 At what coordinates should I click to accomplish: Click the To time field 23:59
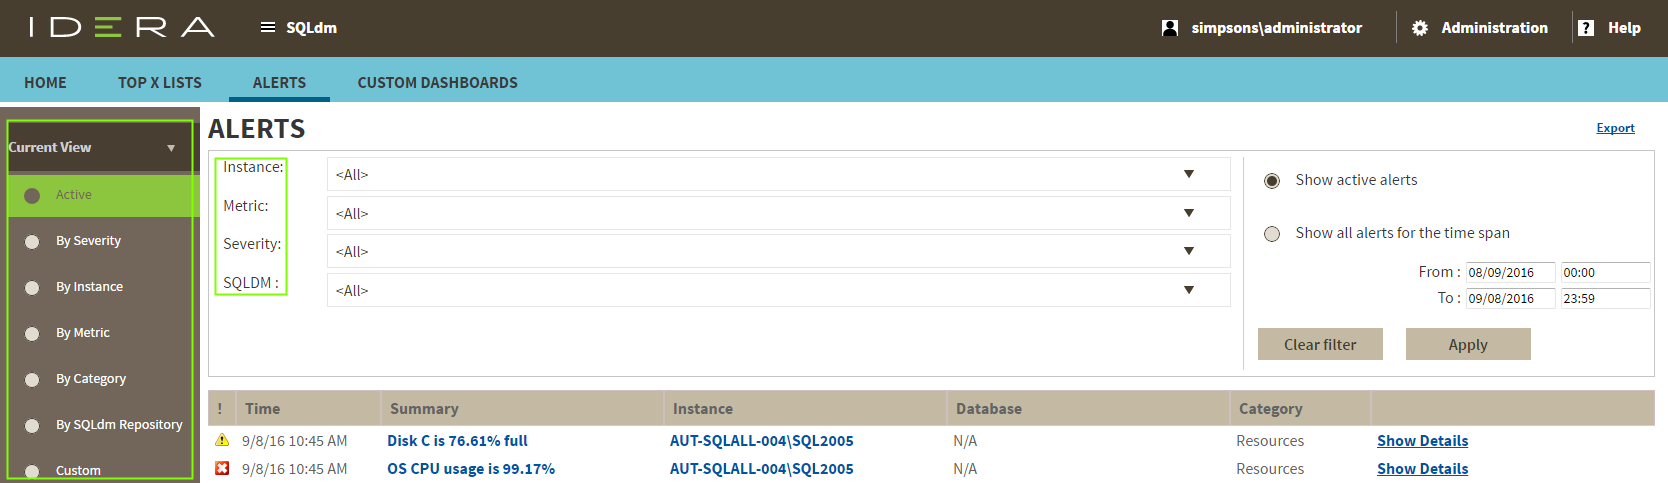point(1605,298)
